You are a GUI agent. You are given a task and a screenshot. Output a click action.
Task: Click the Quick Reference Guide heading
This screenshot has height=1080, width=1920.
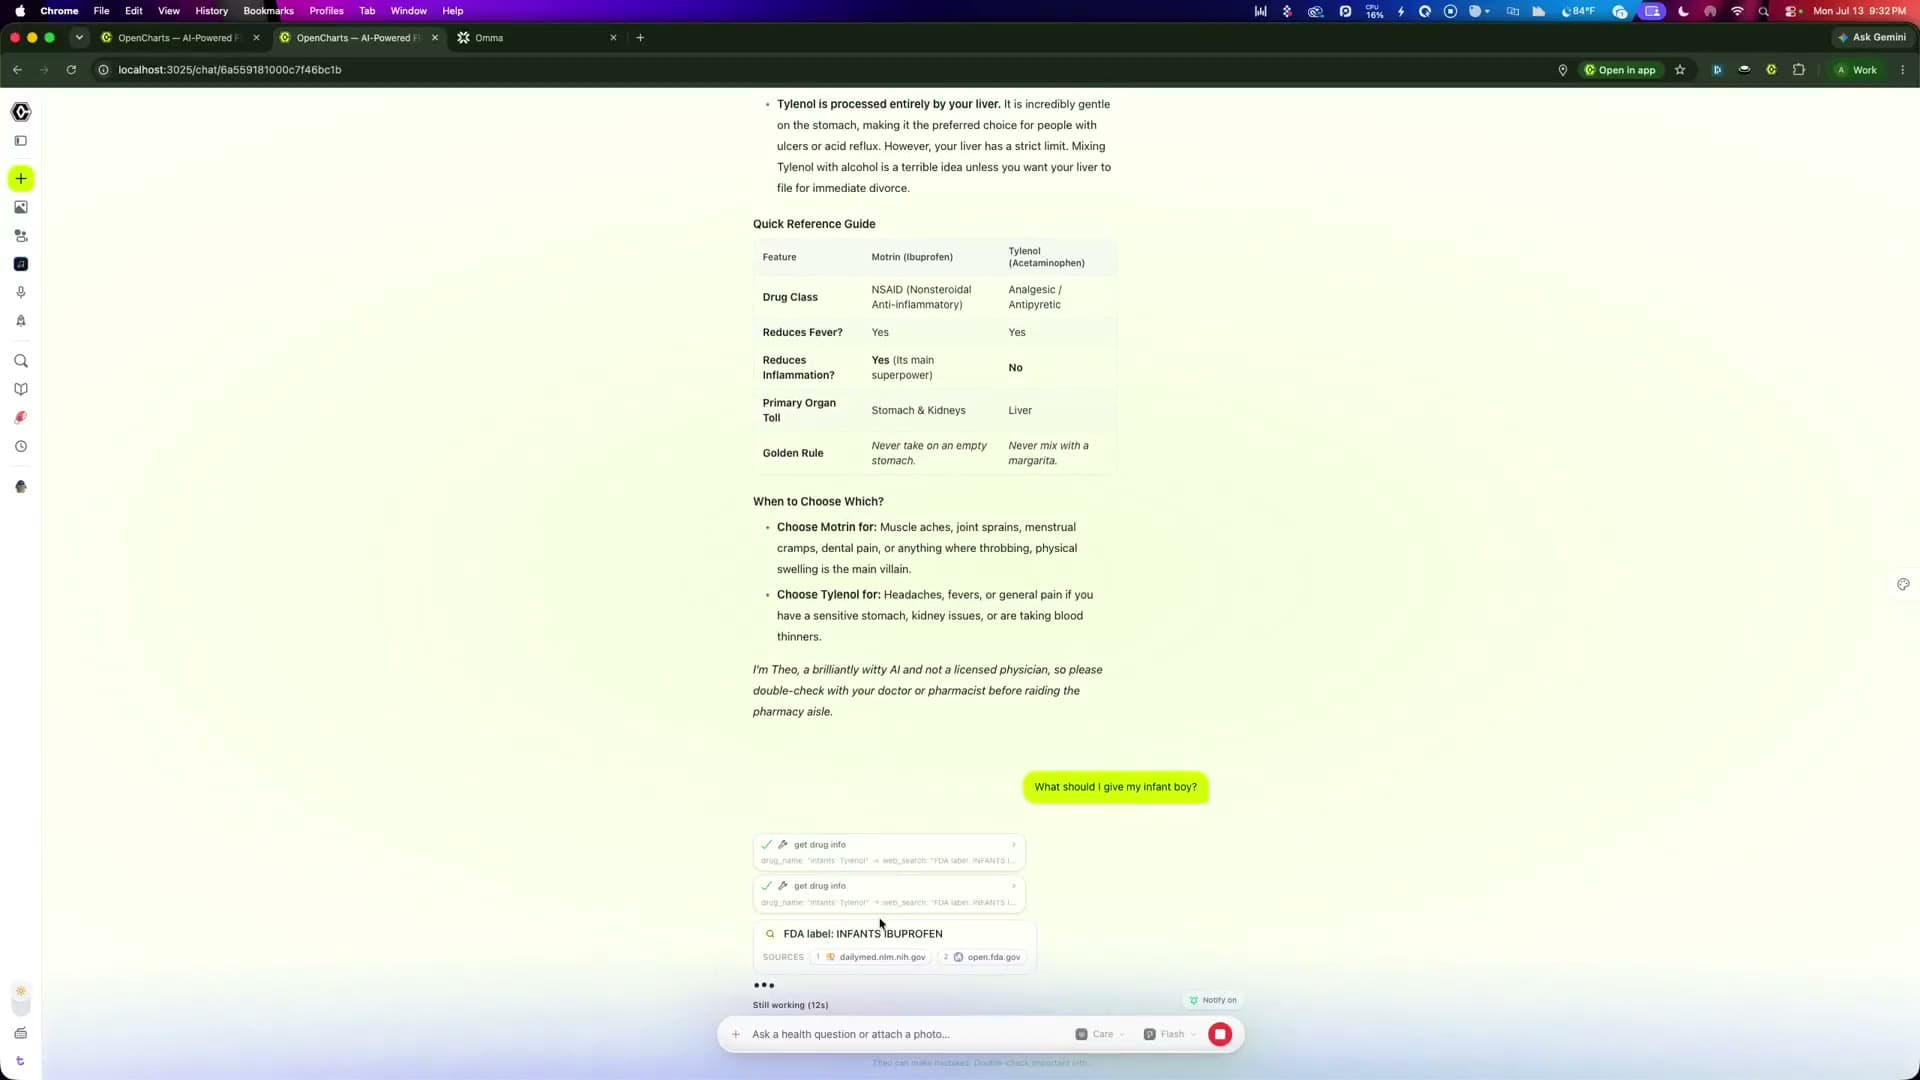pyautogui.click(x=814, y=224)
